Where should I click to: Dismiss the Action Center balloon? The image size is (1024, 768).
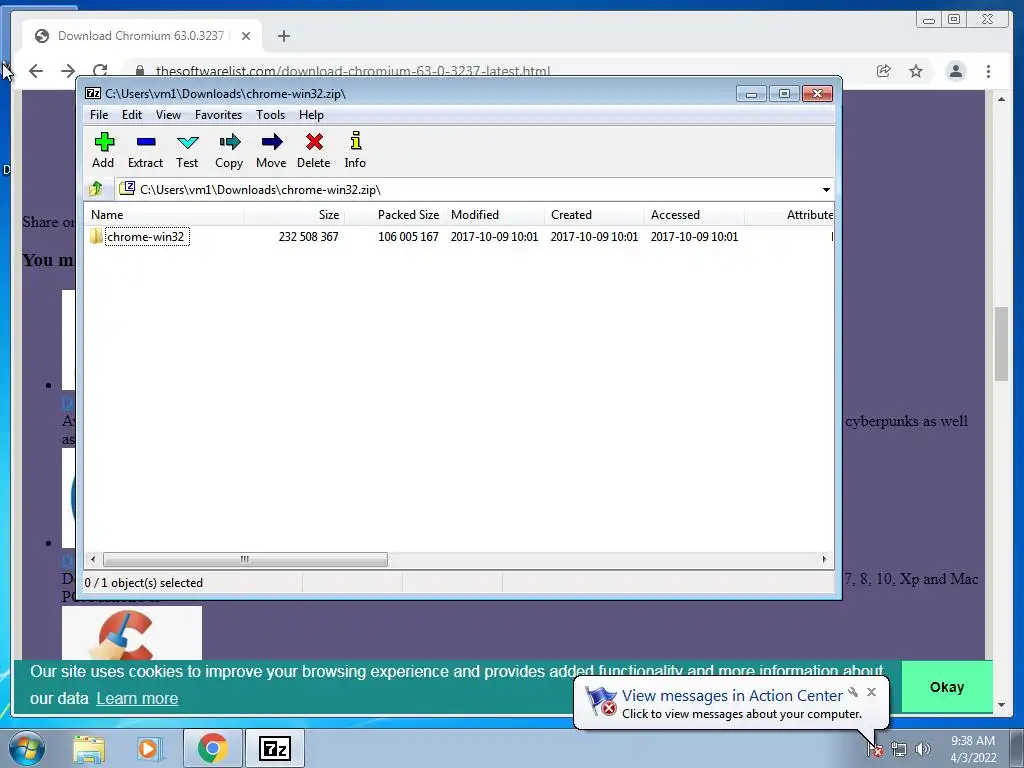click(871, 692)
